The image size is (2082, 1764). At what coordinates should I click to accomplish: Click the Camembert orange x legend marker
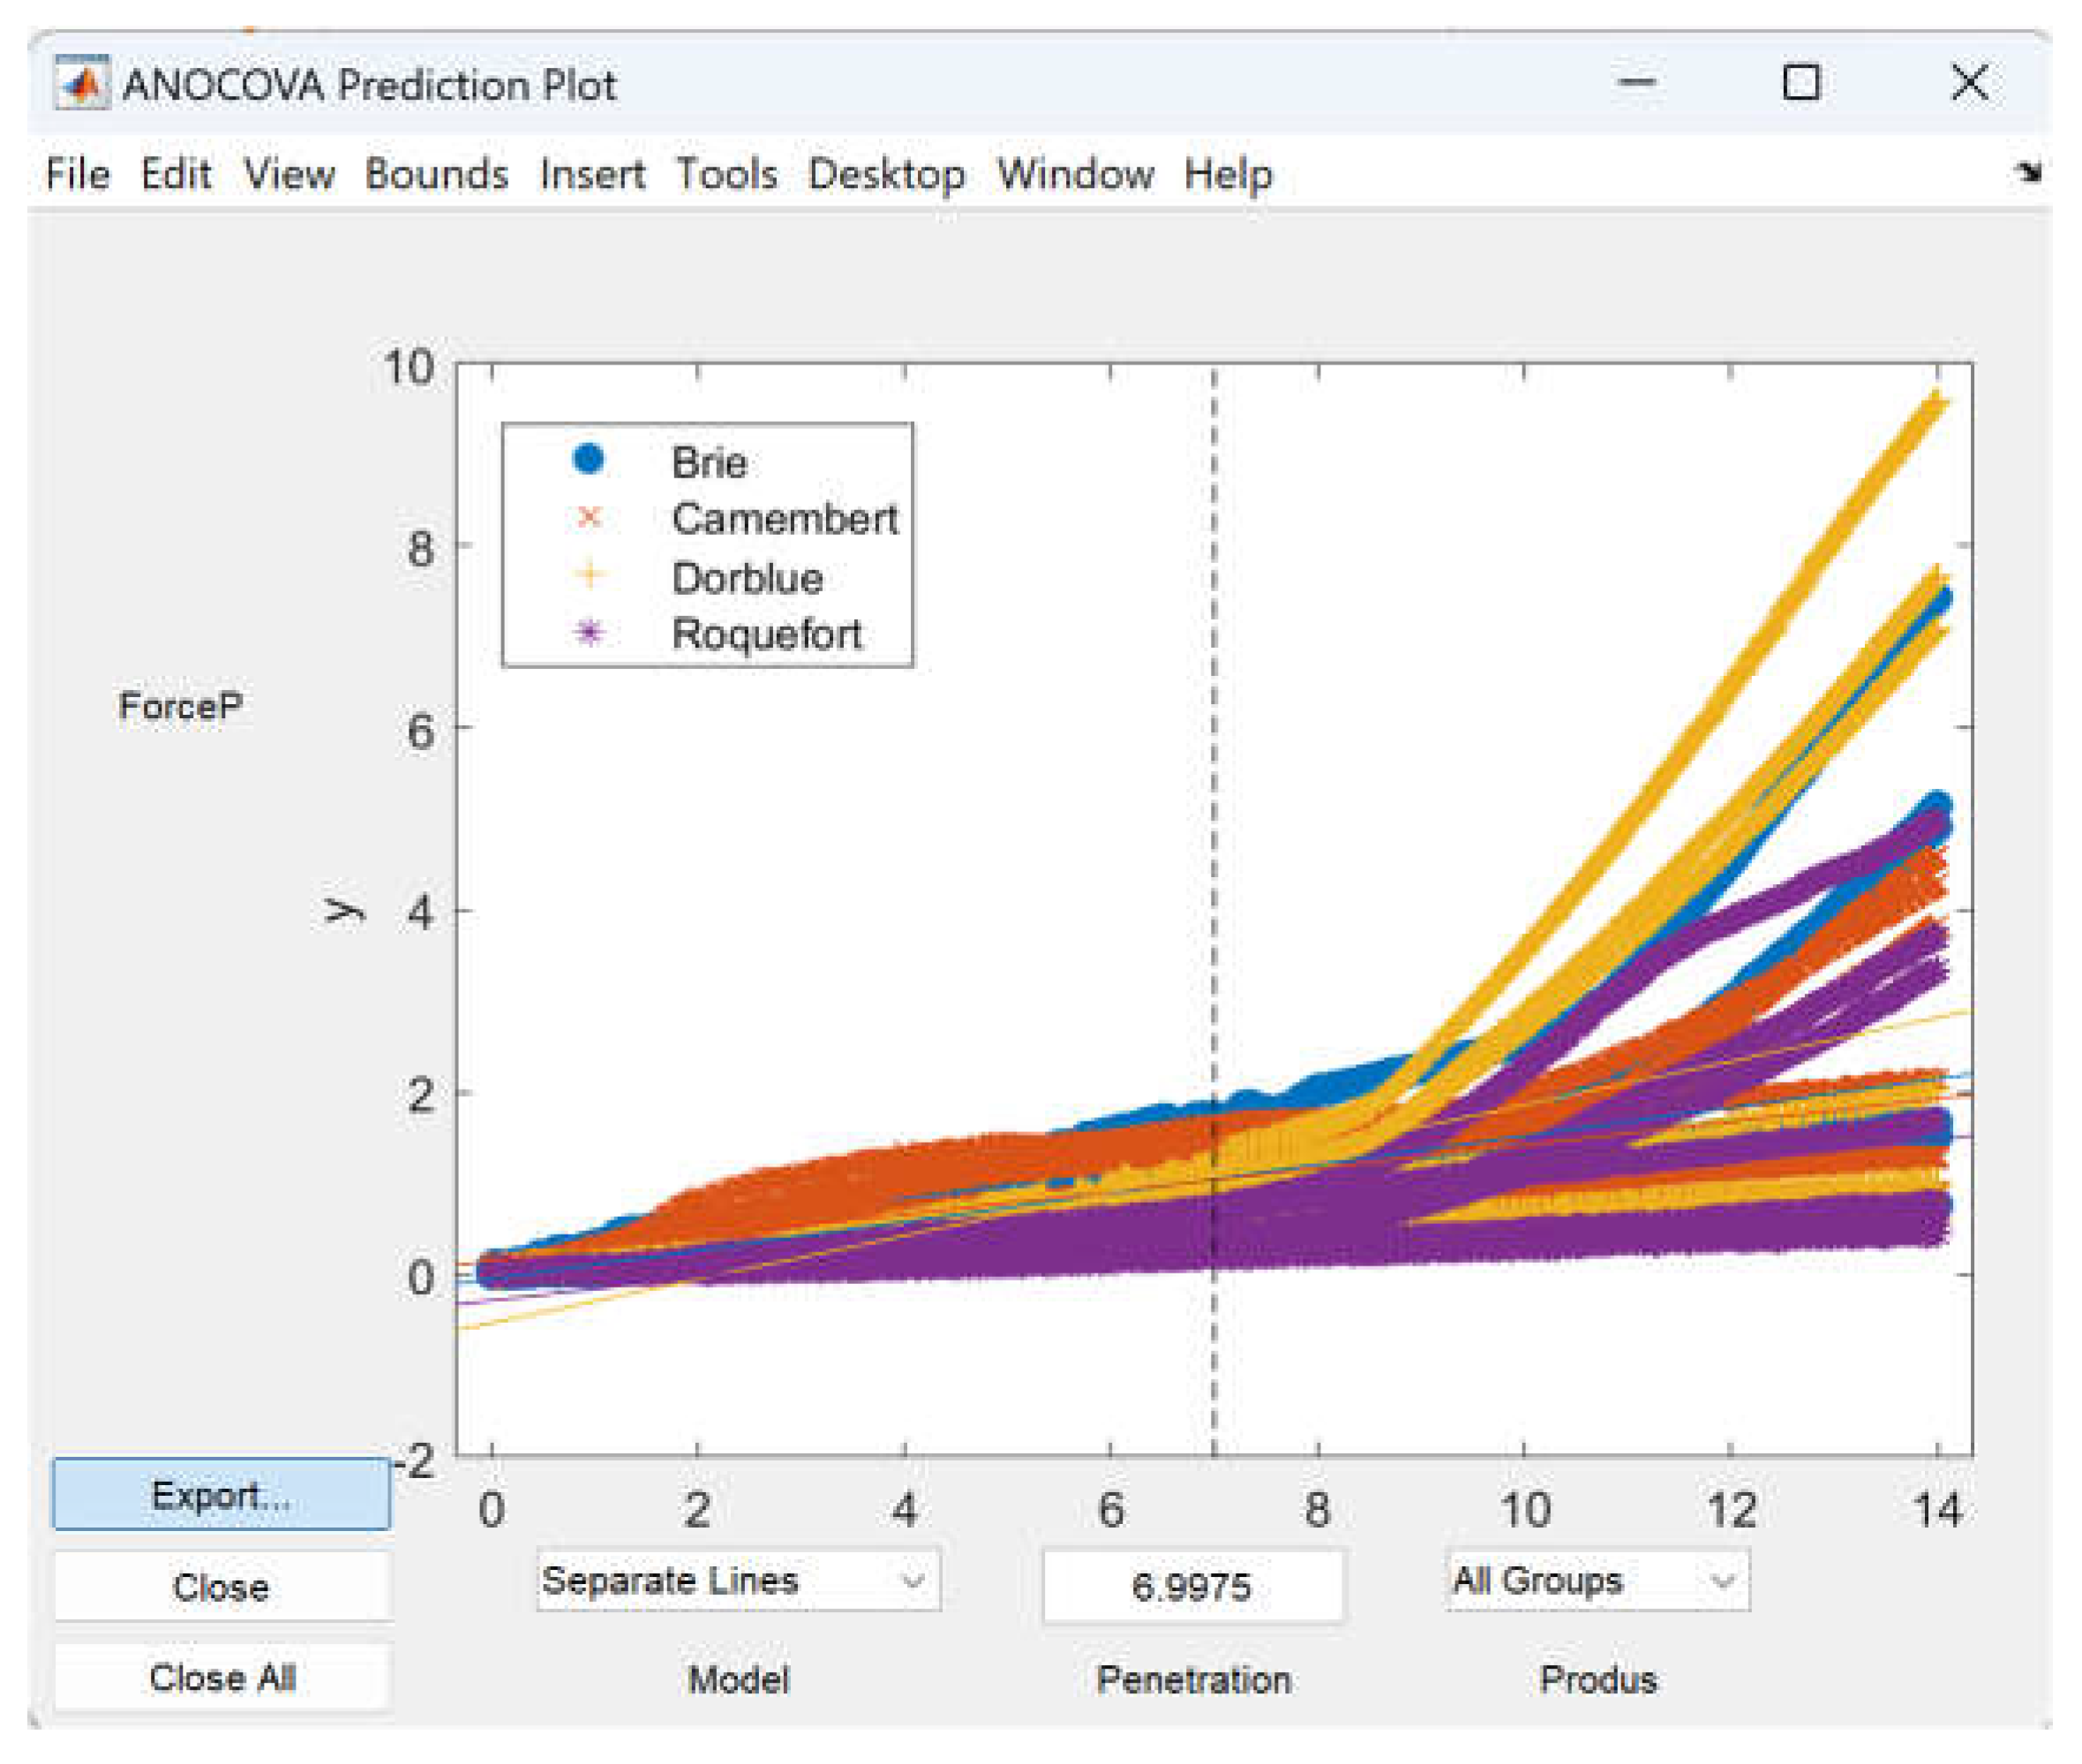click(x=589, y=517)
